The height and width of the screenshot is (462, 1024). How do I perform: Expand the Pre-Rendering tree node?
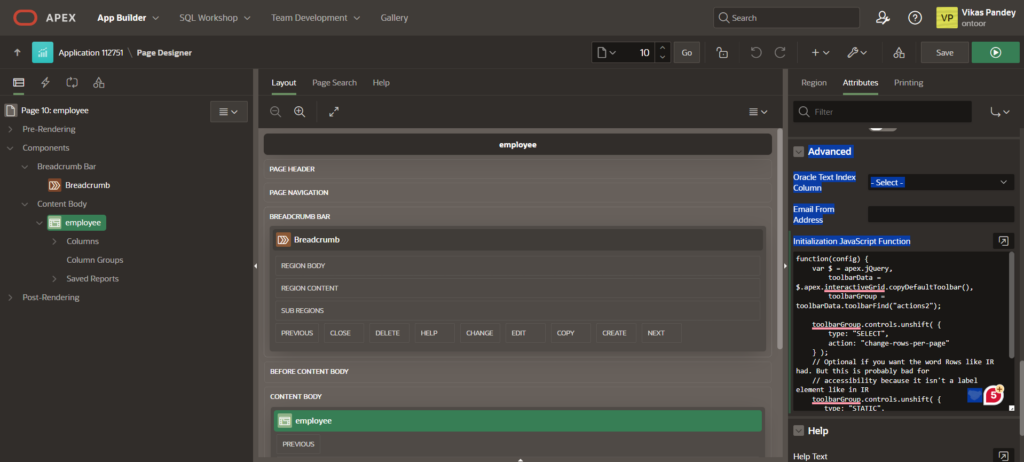click(x=11, y=129)
